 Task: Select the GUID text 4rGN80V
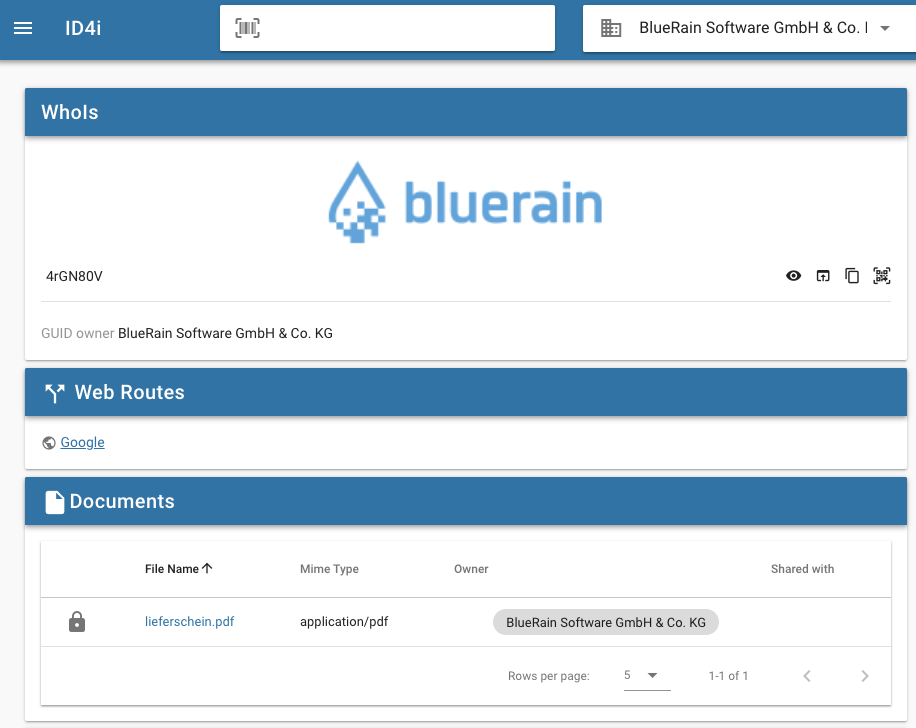74,276
